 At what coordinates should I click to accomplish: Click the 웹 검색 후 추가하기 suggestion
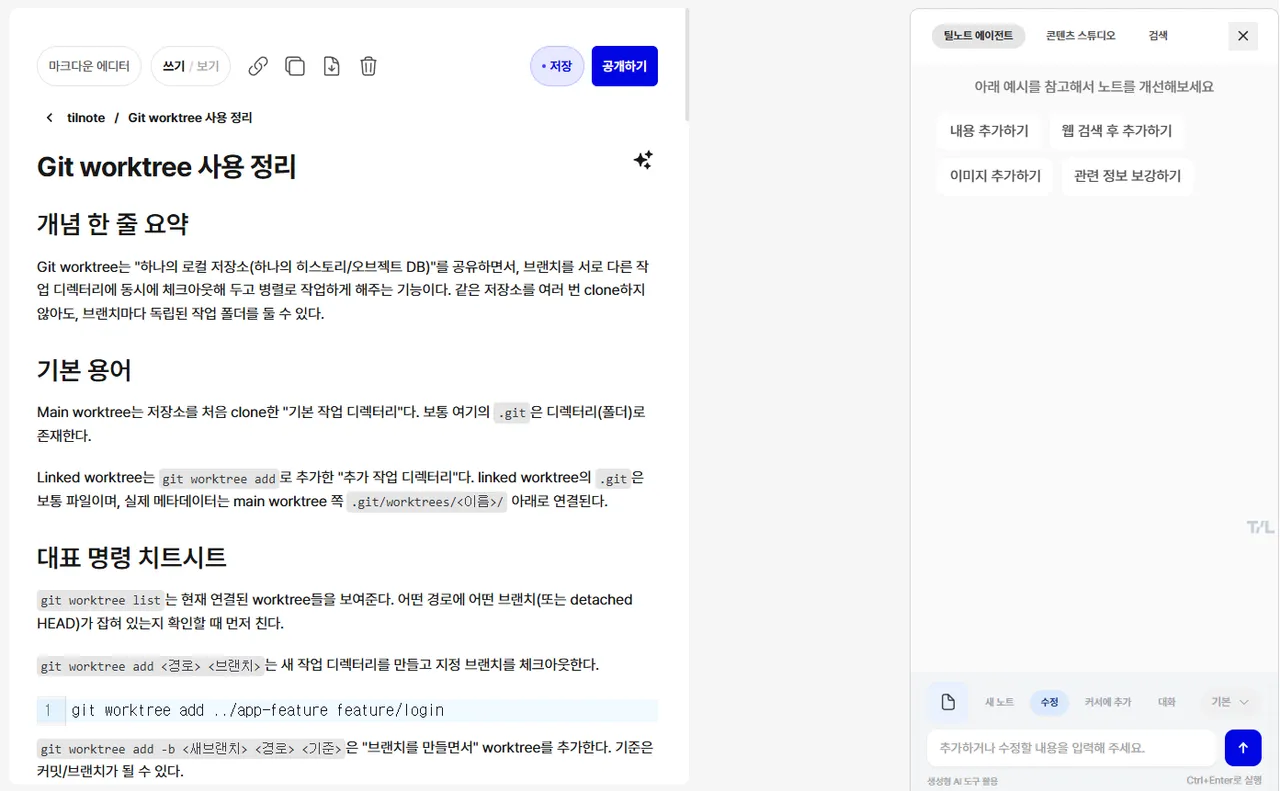point(1117,131)
